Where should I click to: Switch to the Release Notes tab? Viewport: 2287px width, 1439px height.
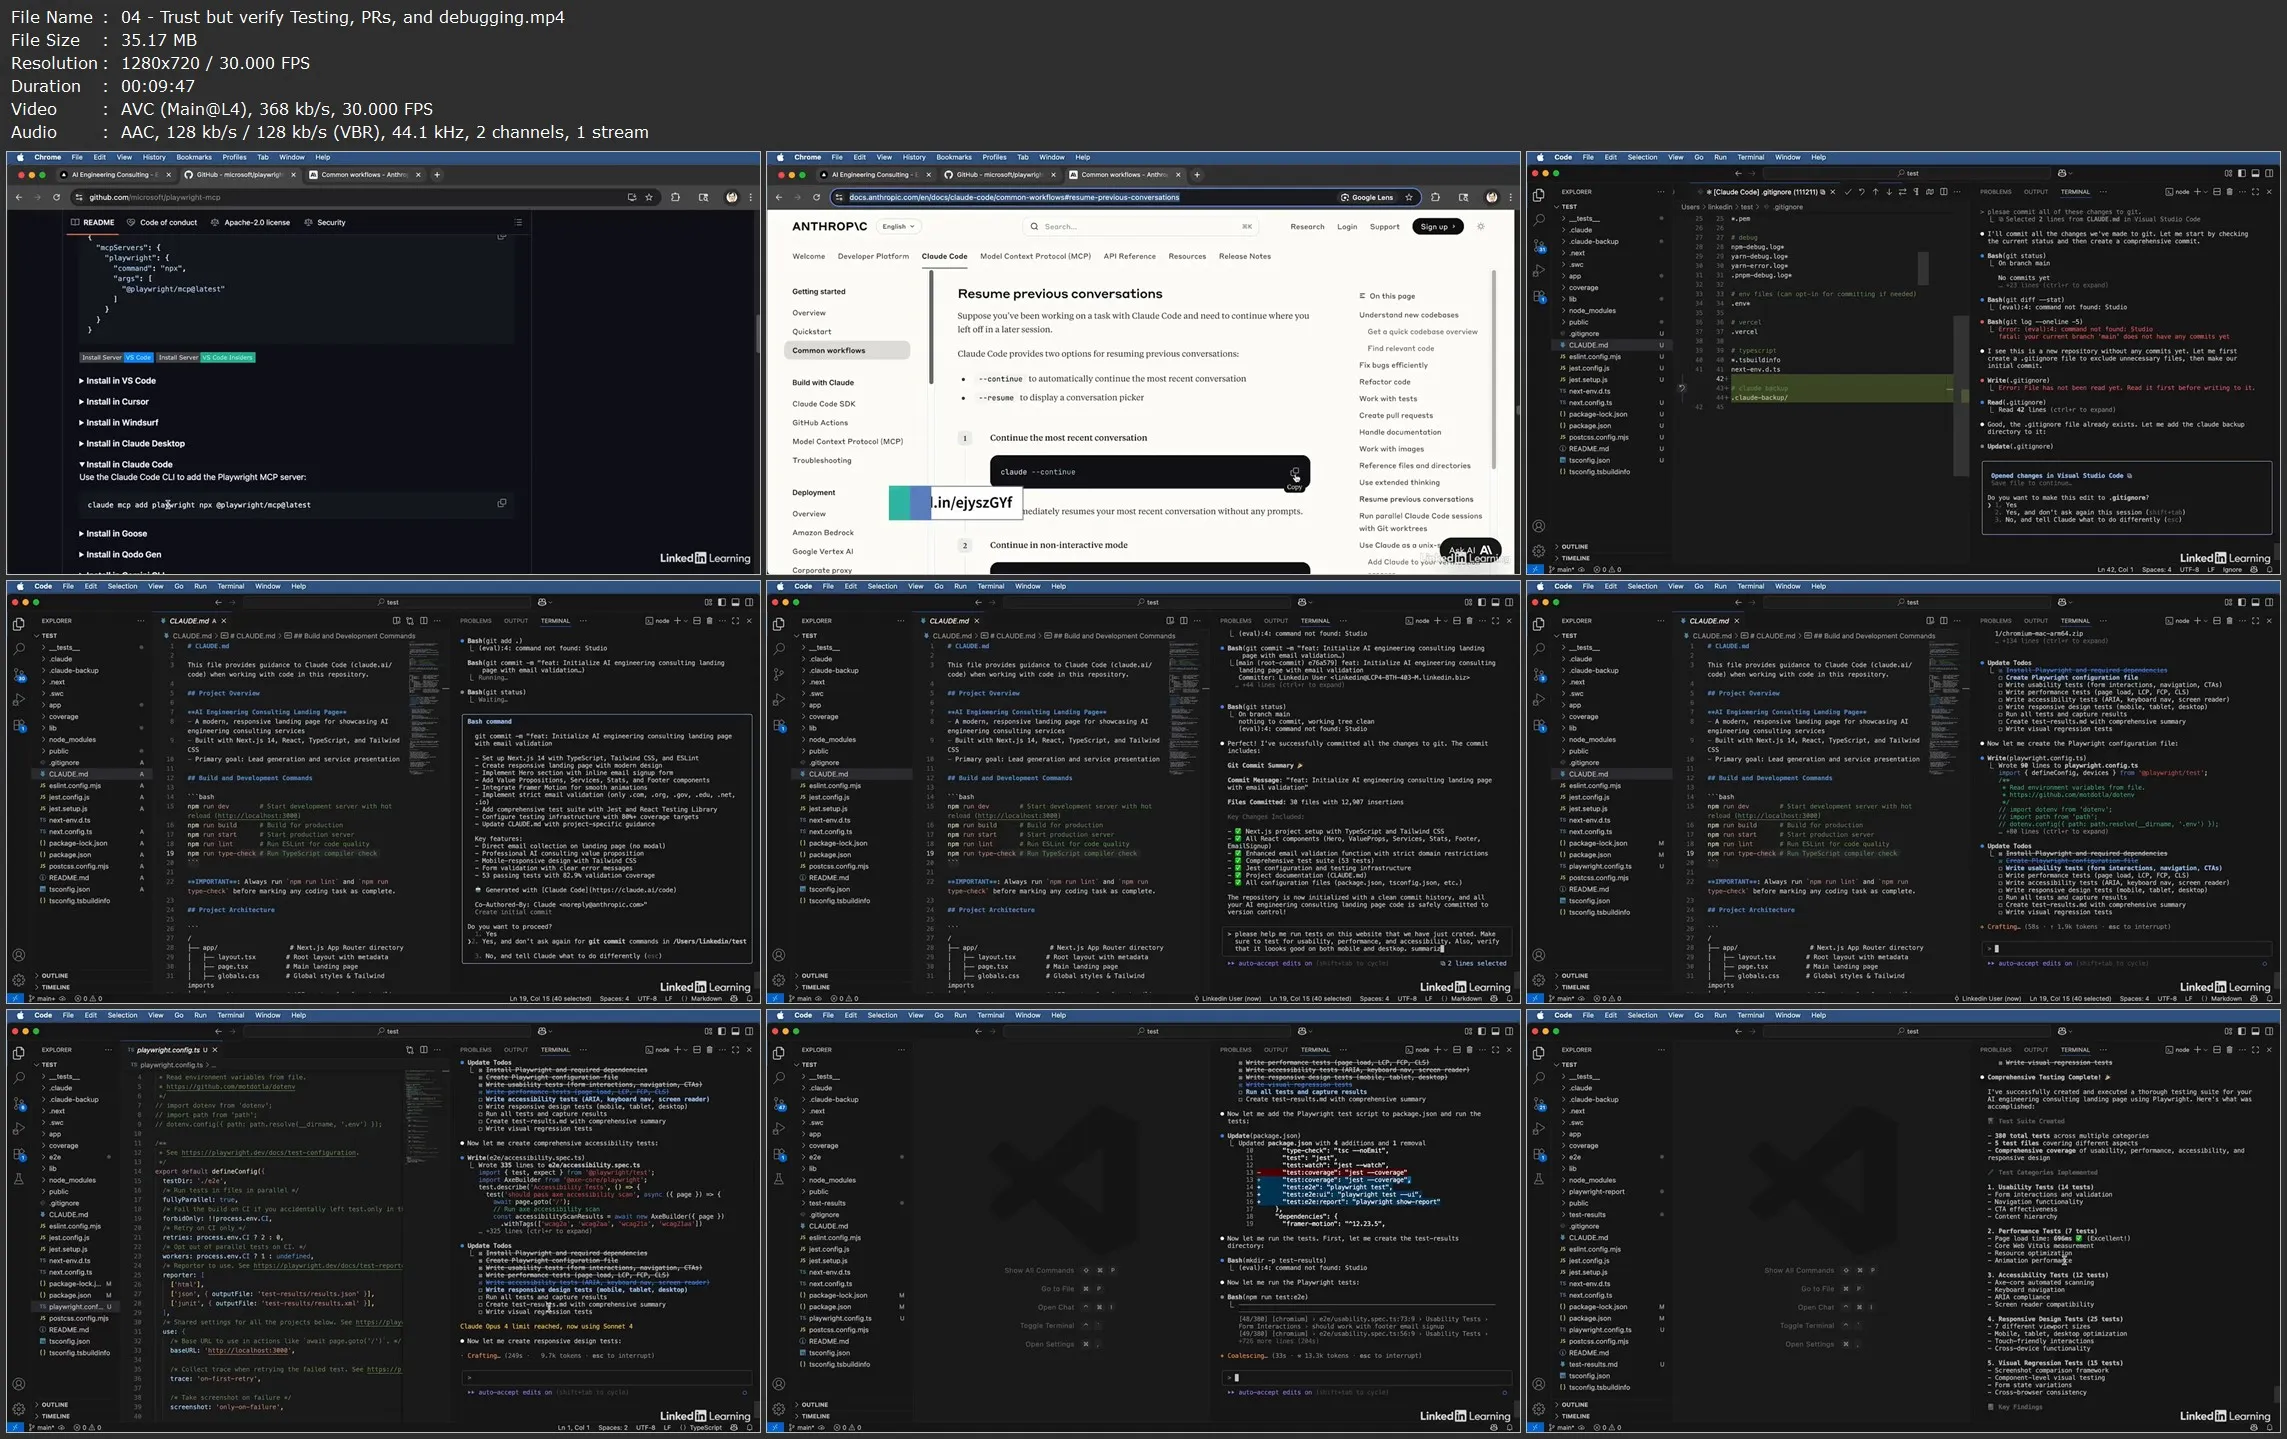pos(1244,256)
